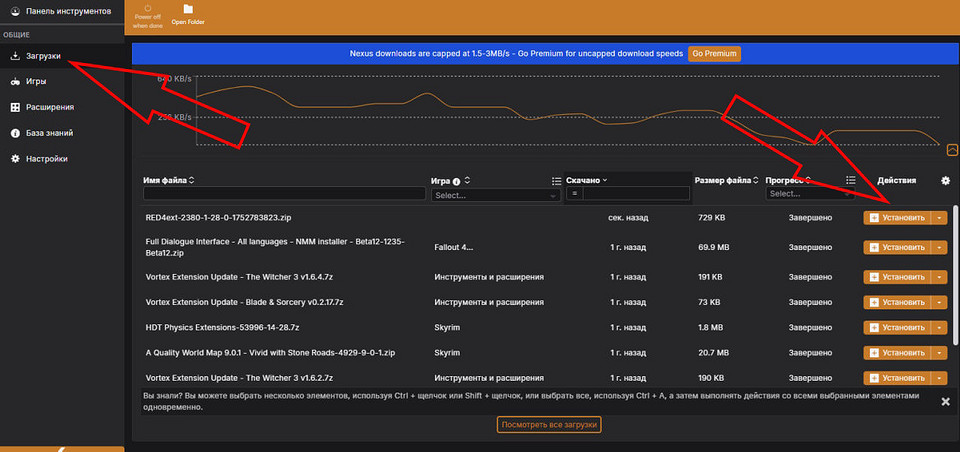960x452 pixels.
Task: Toggle grouping icon beside Прогресс column
Action: tap(850, 181)
